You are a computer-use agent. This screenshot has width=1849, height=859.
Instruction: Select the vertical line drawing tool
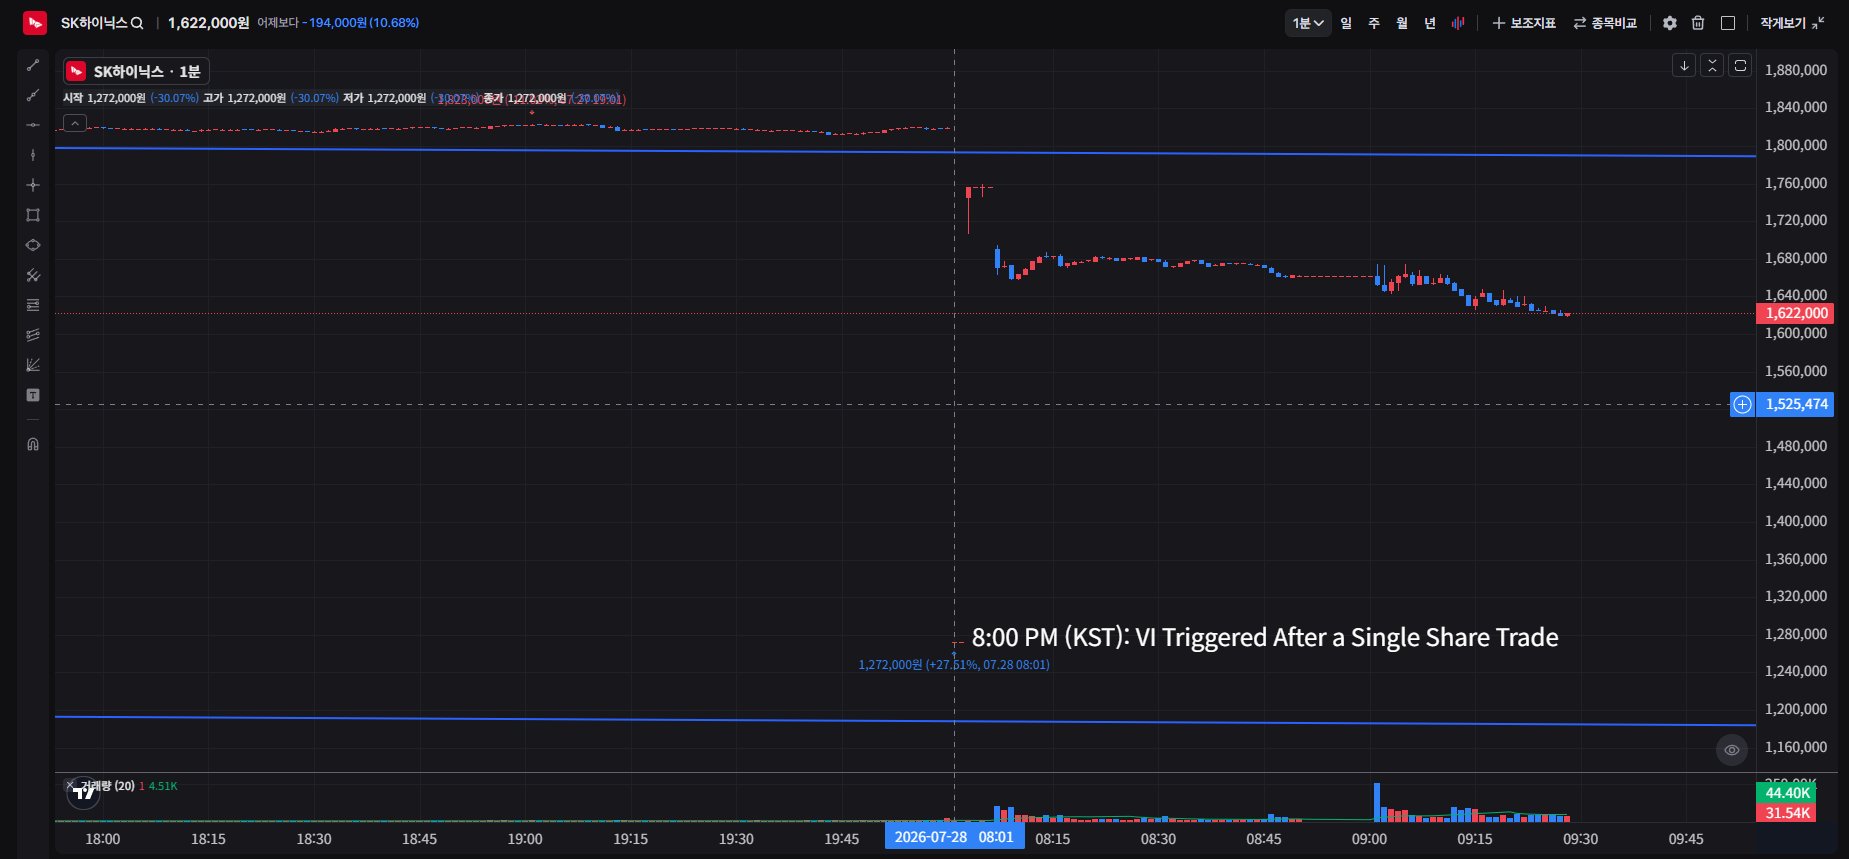click(33, 155)
